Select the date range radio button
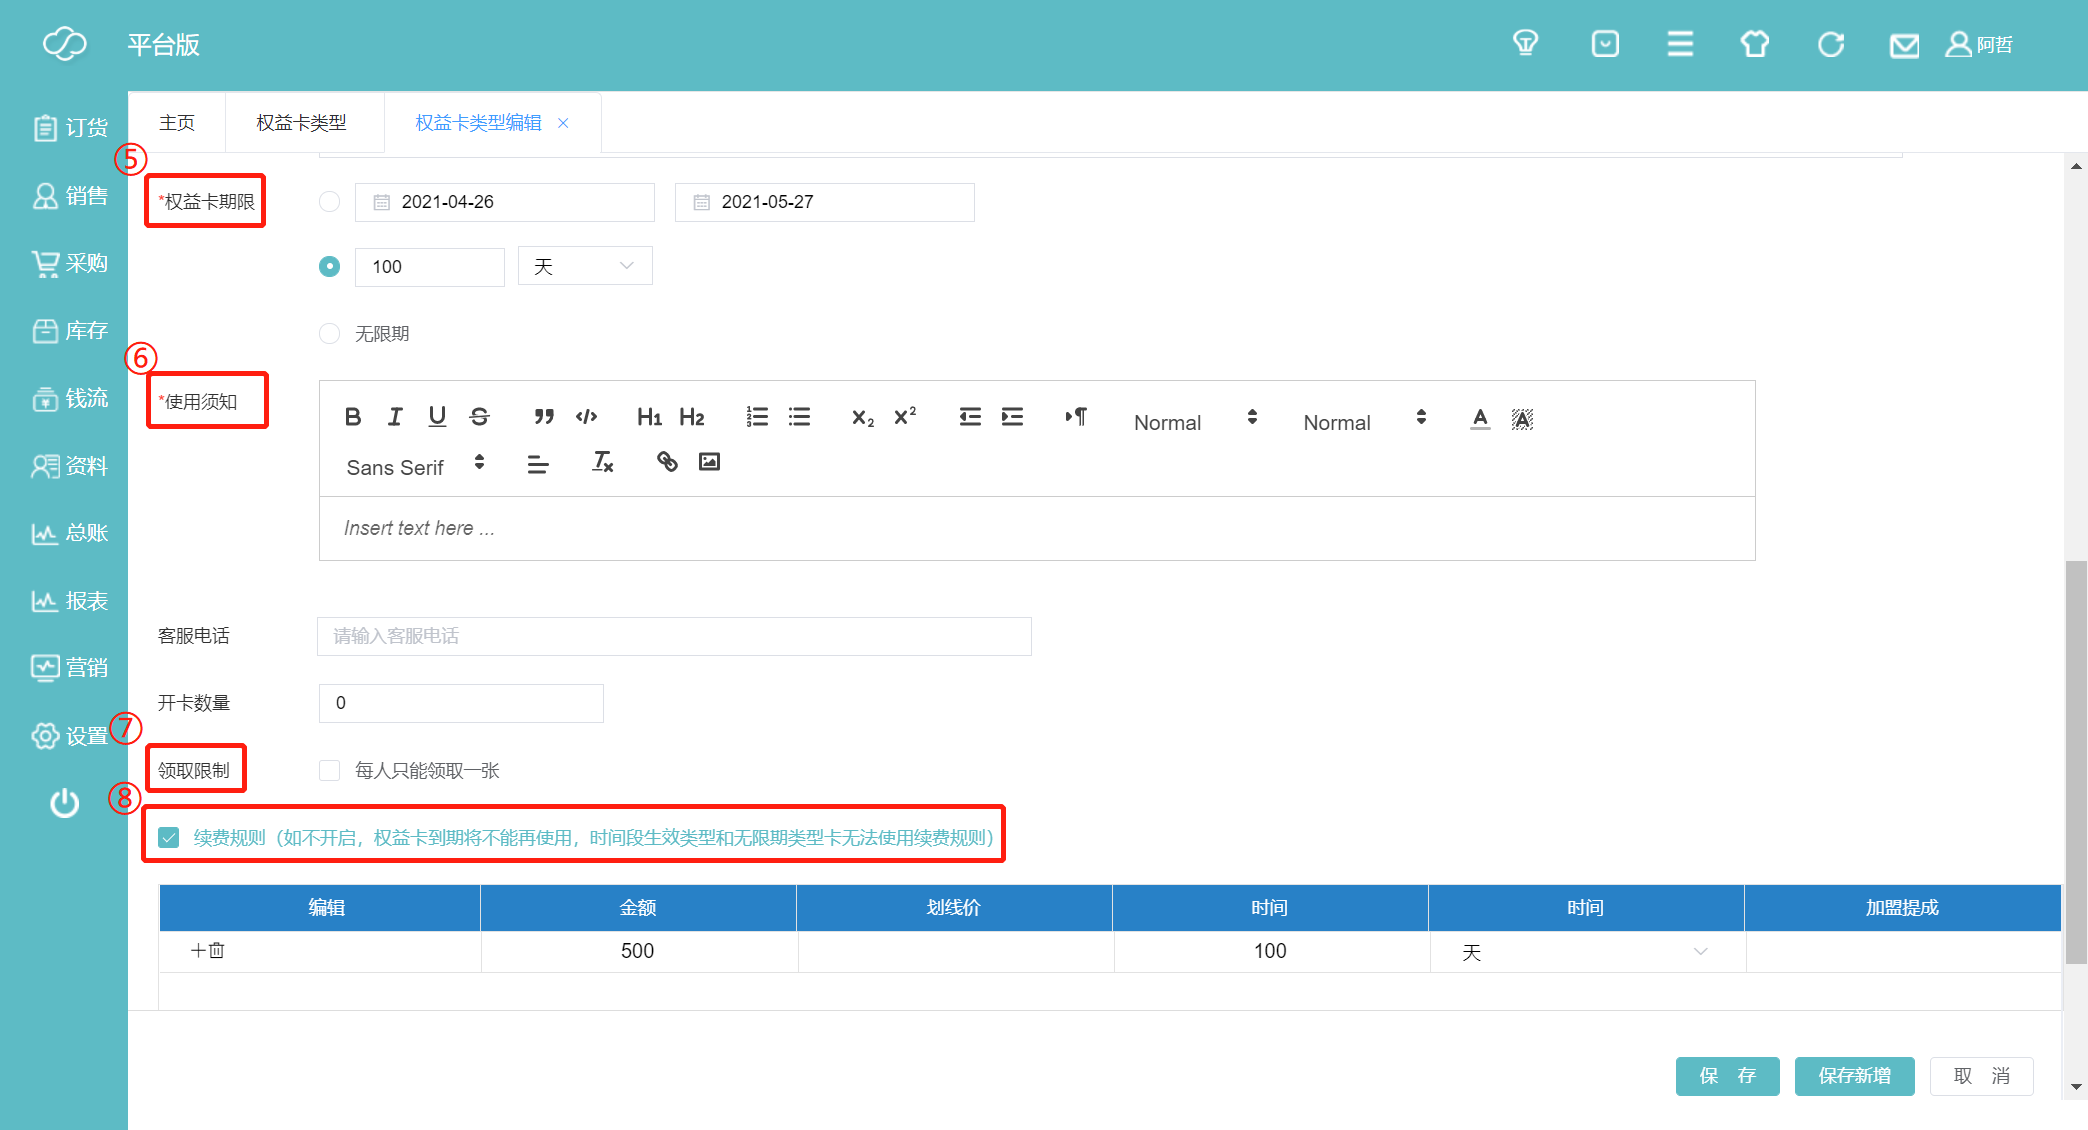The height and width of the screenshot is (1130, 2088). 329,202
